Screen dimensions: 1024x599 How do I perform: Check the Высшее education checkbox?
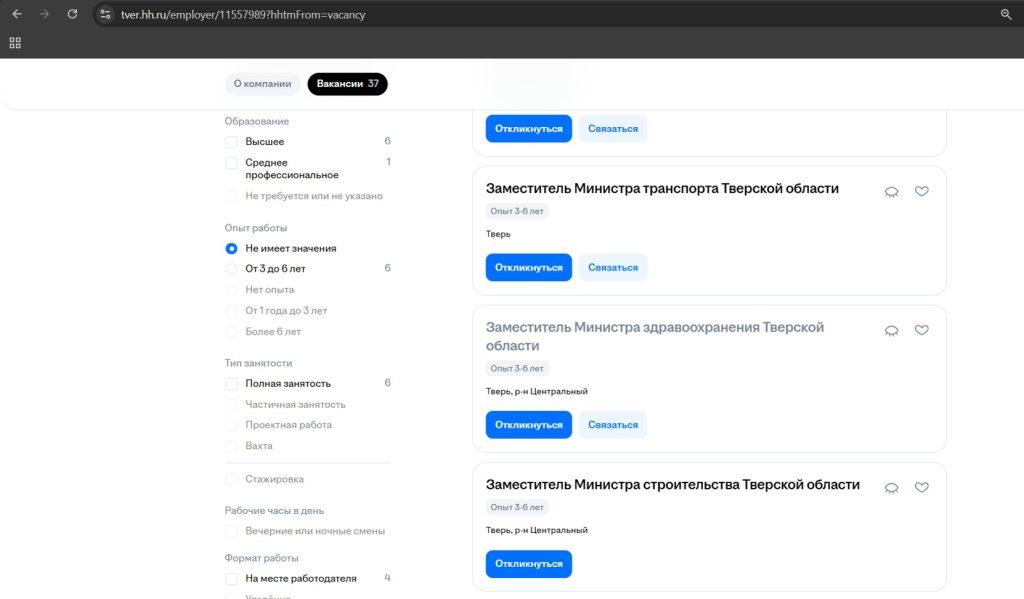coord(232,142)
